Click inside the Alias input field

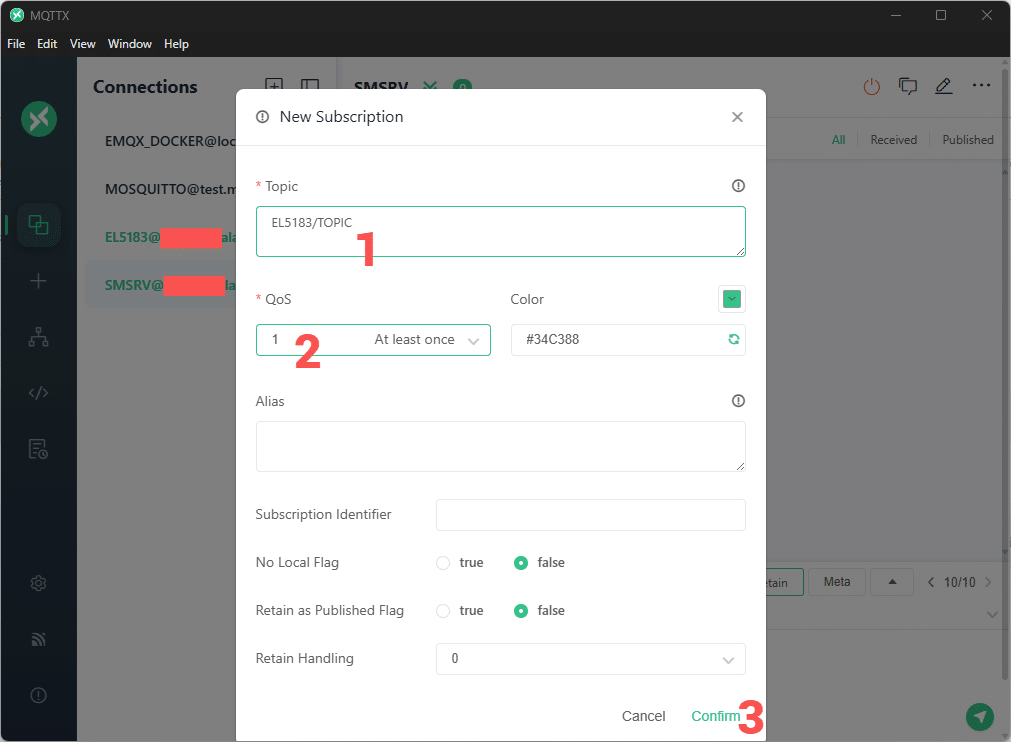pos(500,445)
